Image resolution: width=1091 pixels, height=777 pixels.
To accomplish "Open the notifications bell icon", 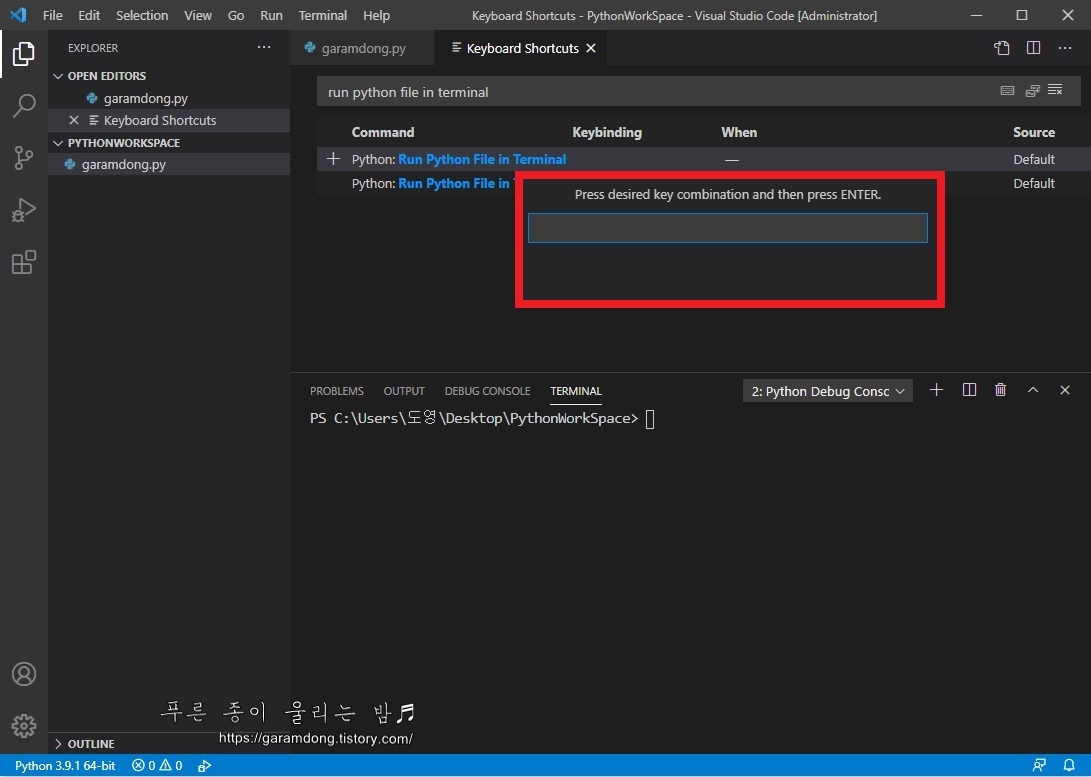I will tap(1069, 766).
